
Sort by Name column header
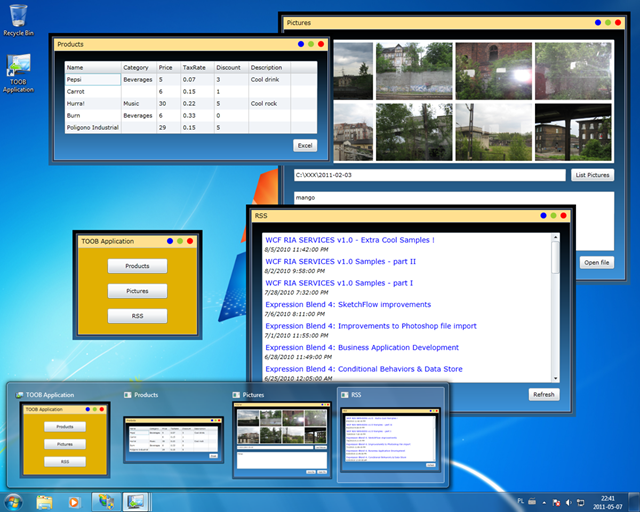click(x=93, y=67)
